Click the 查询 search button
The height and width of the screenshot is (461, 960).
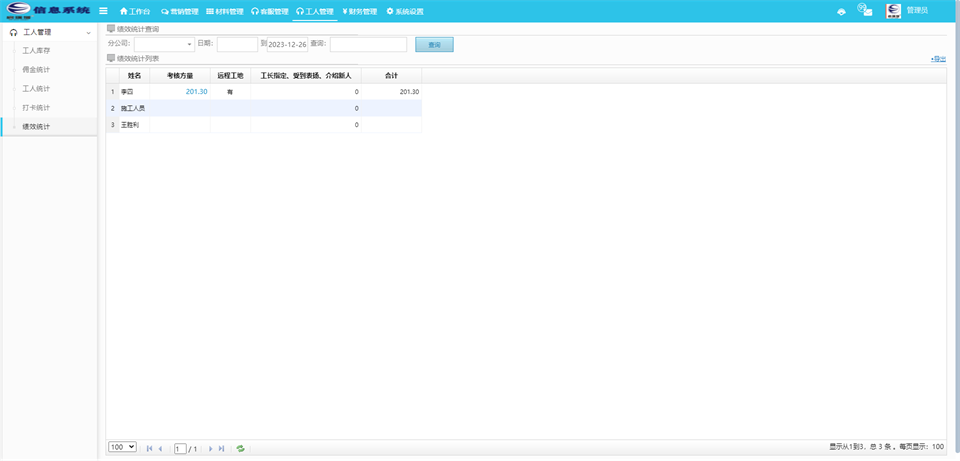434,45
